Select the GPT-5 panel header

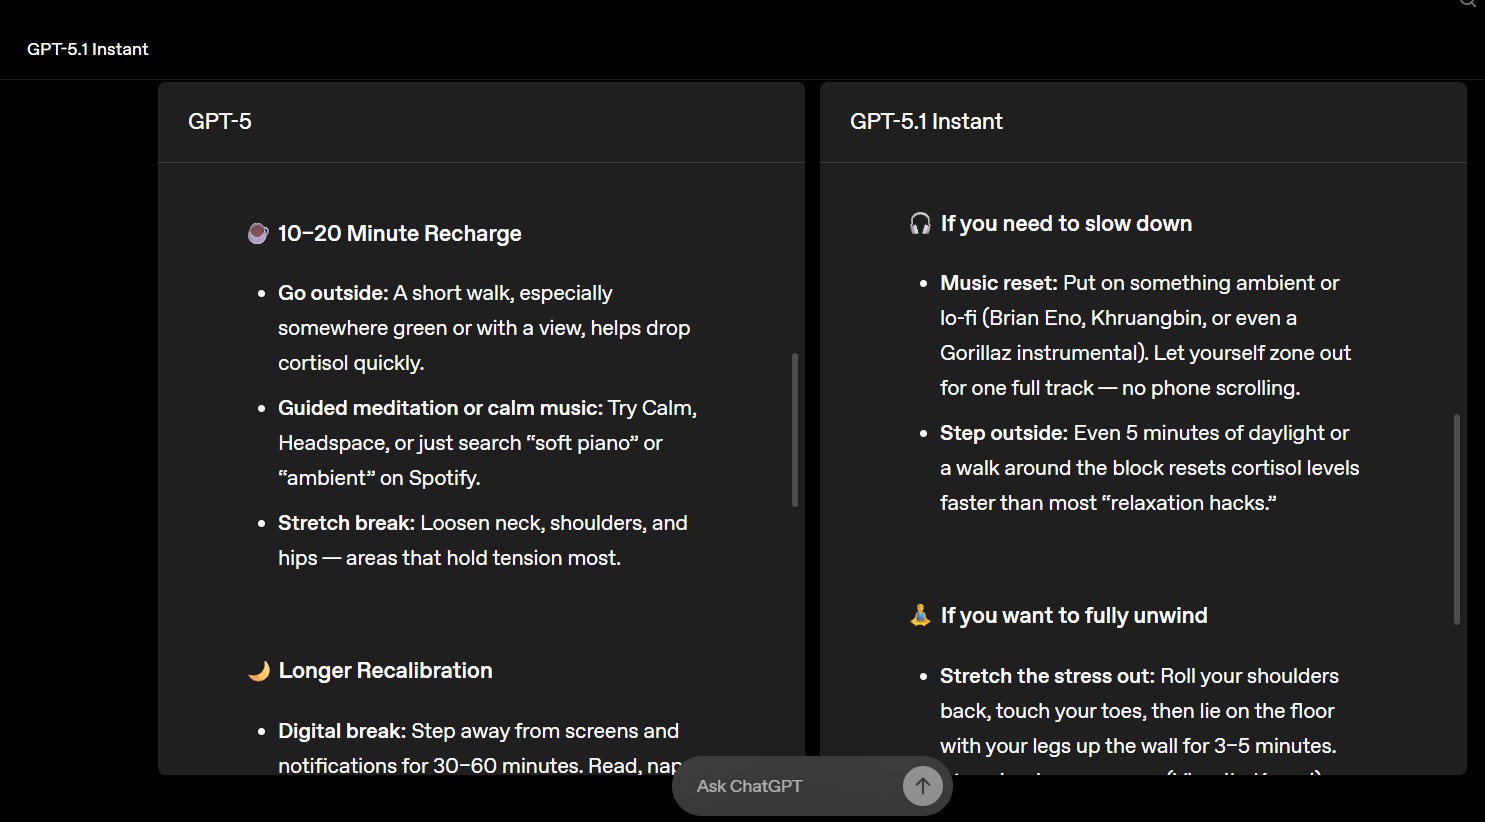point(220,122)
